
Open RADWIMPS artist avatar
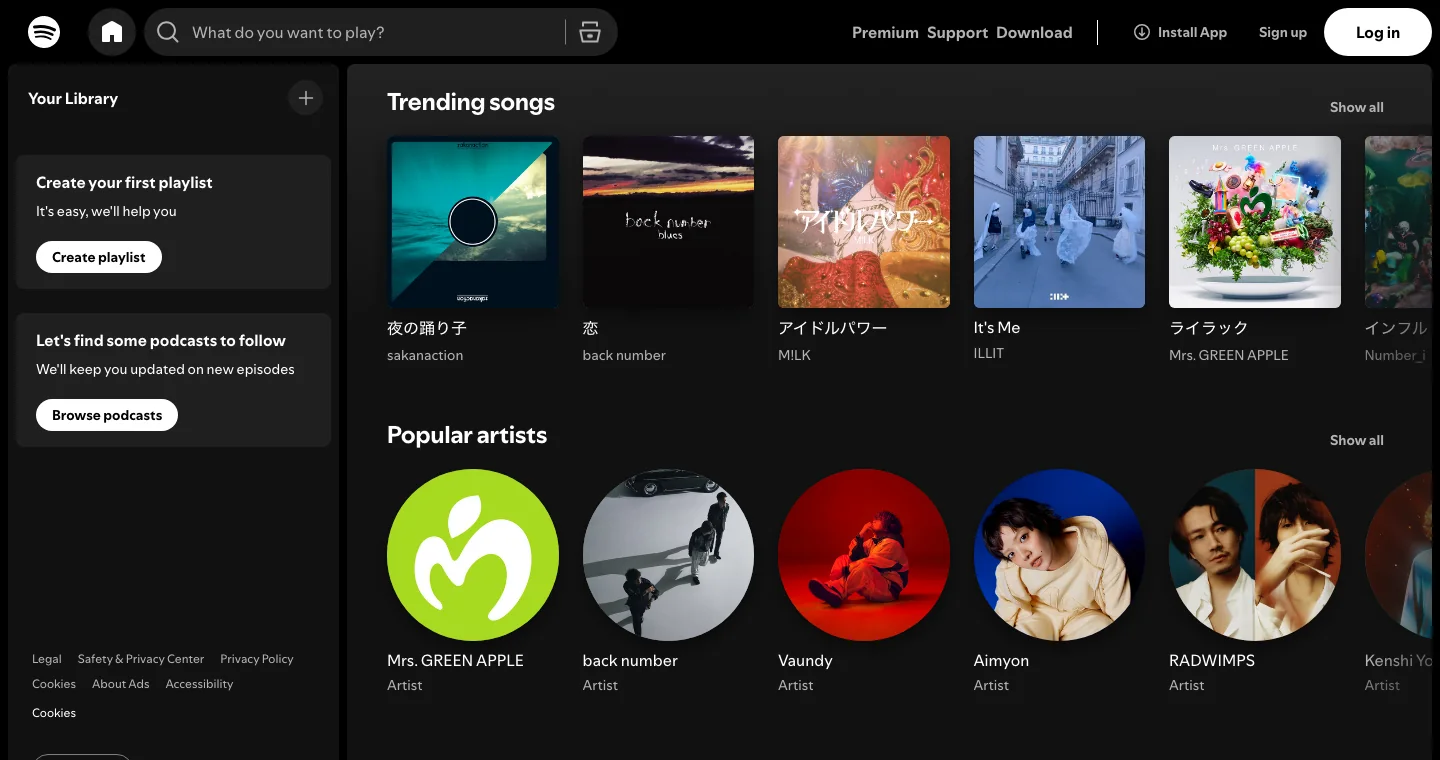pyautogui.click(x=1255, y=555)
